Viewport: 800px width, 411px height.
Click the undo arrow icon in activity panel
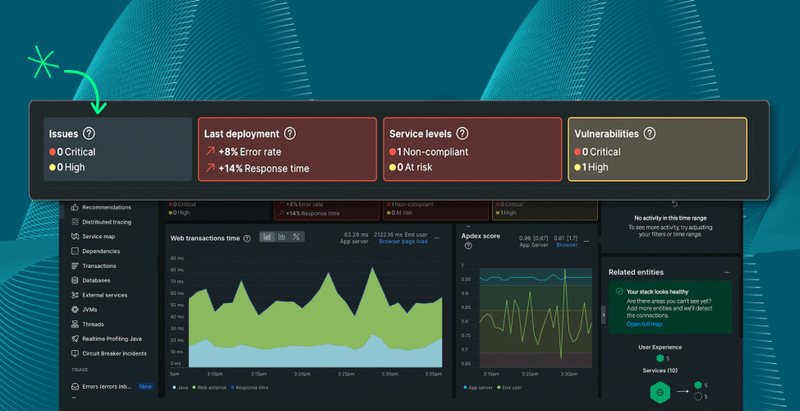click(x=673, y=203)
